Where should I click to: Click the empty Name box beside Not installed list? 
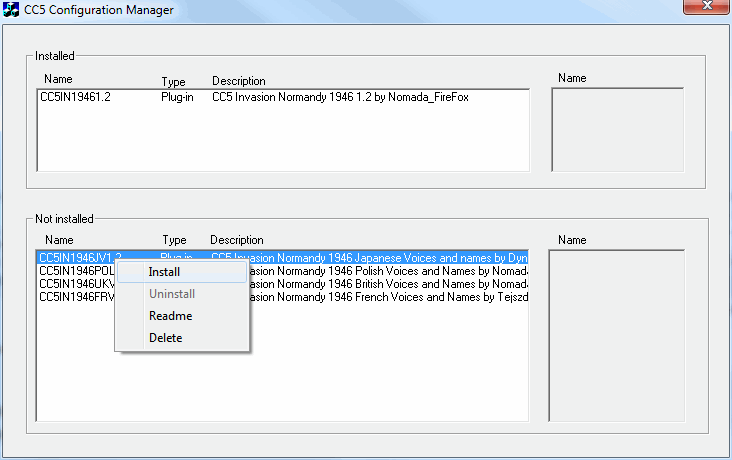[x=616, y=334]
